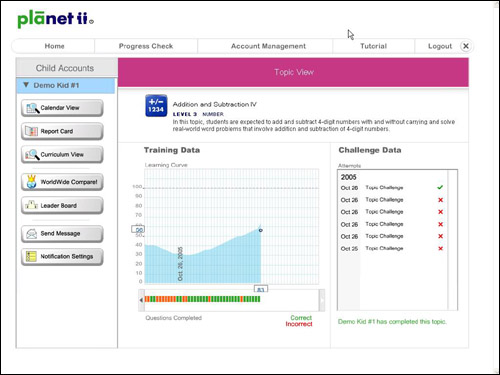Open the Leader Board
This screenshot has width=500, height=375.
pyautogui.click(x=62, y=205)
